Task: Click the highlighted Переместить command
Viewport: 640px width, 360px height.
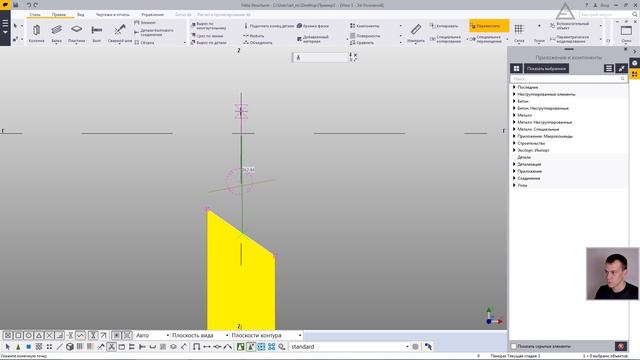Action: pos(489,26)
